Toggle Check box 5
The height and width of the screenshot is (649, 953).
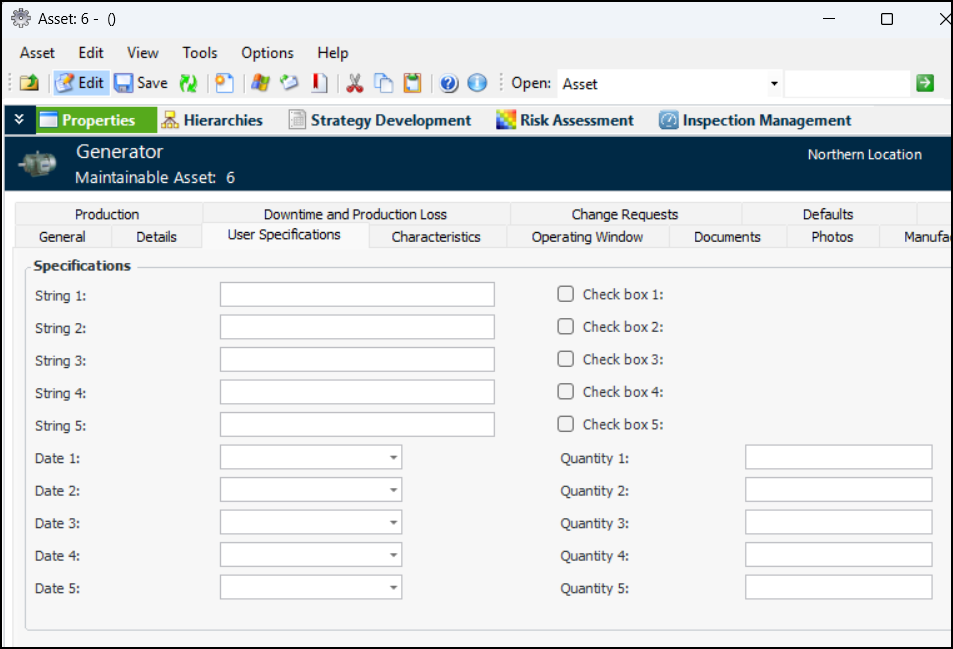click(x=566, y=424)
